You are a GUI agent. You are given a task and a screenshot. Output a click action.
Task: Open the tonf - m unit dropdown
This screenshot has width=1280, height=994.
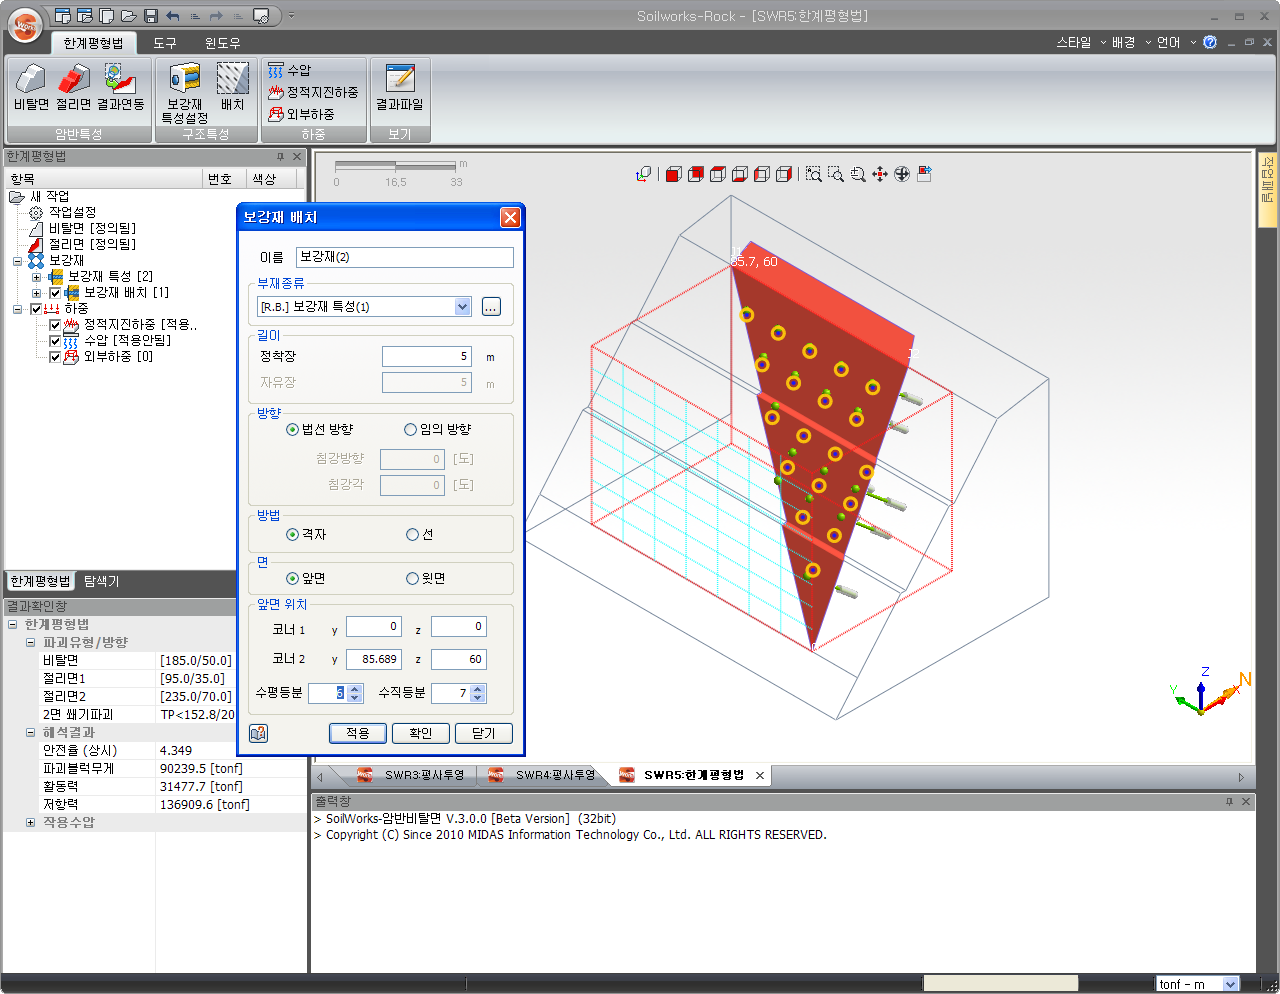[1230, 984]
